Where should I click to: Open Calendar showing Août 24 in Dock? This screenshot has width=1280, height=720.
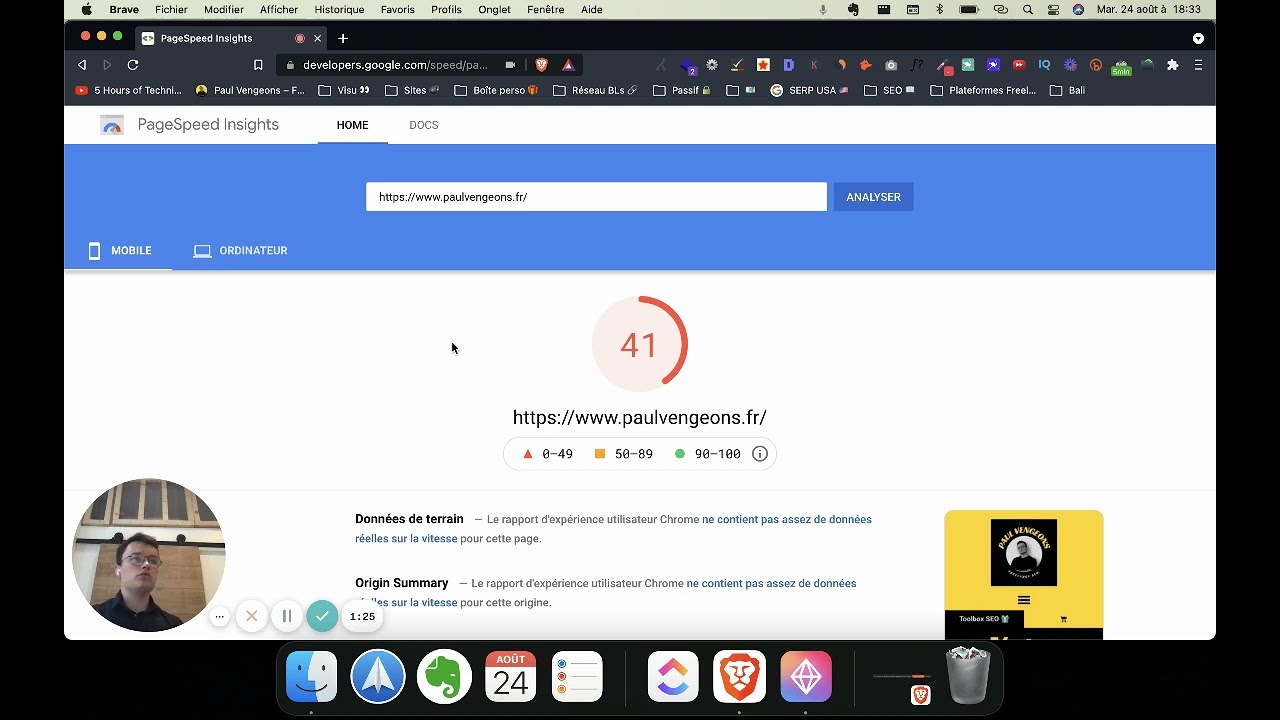(x=510, y=677)
